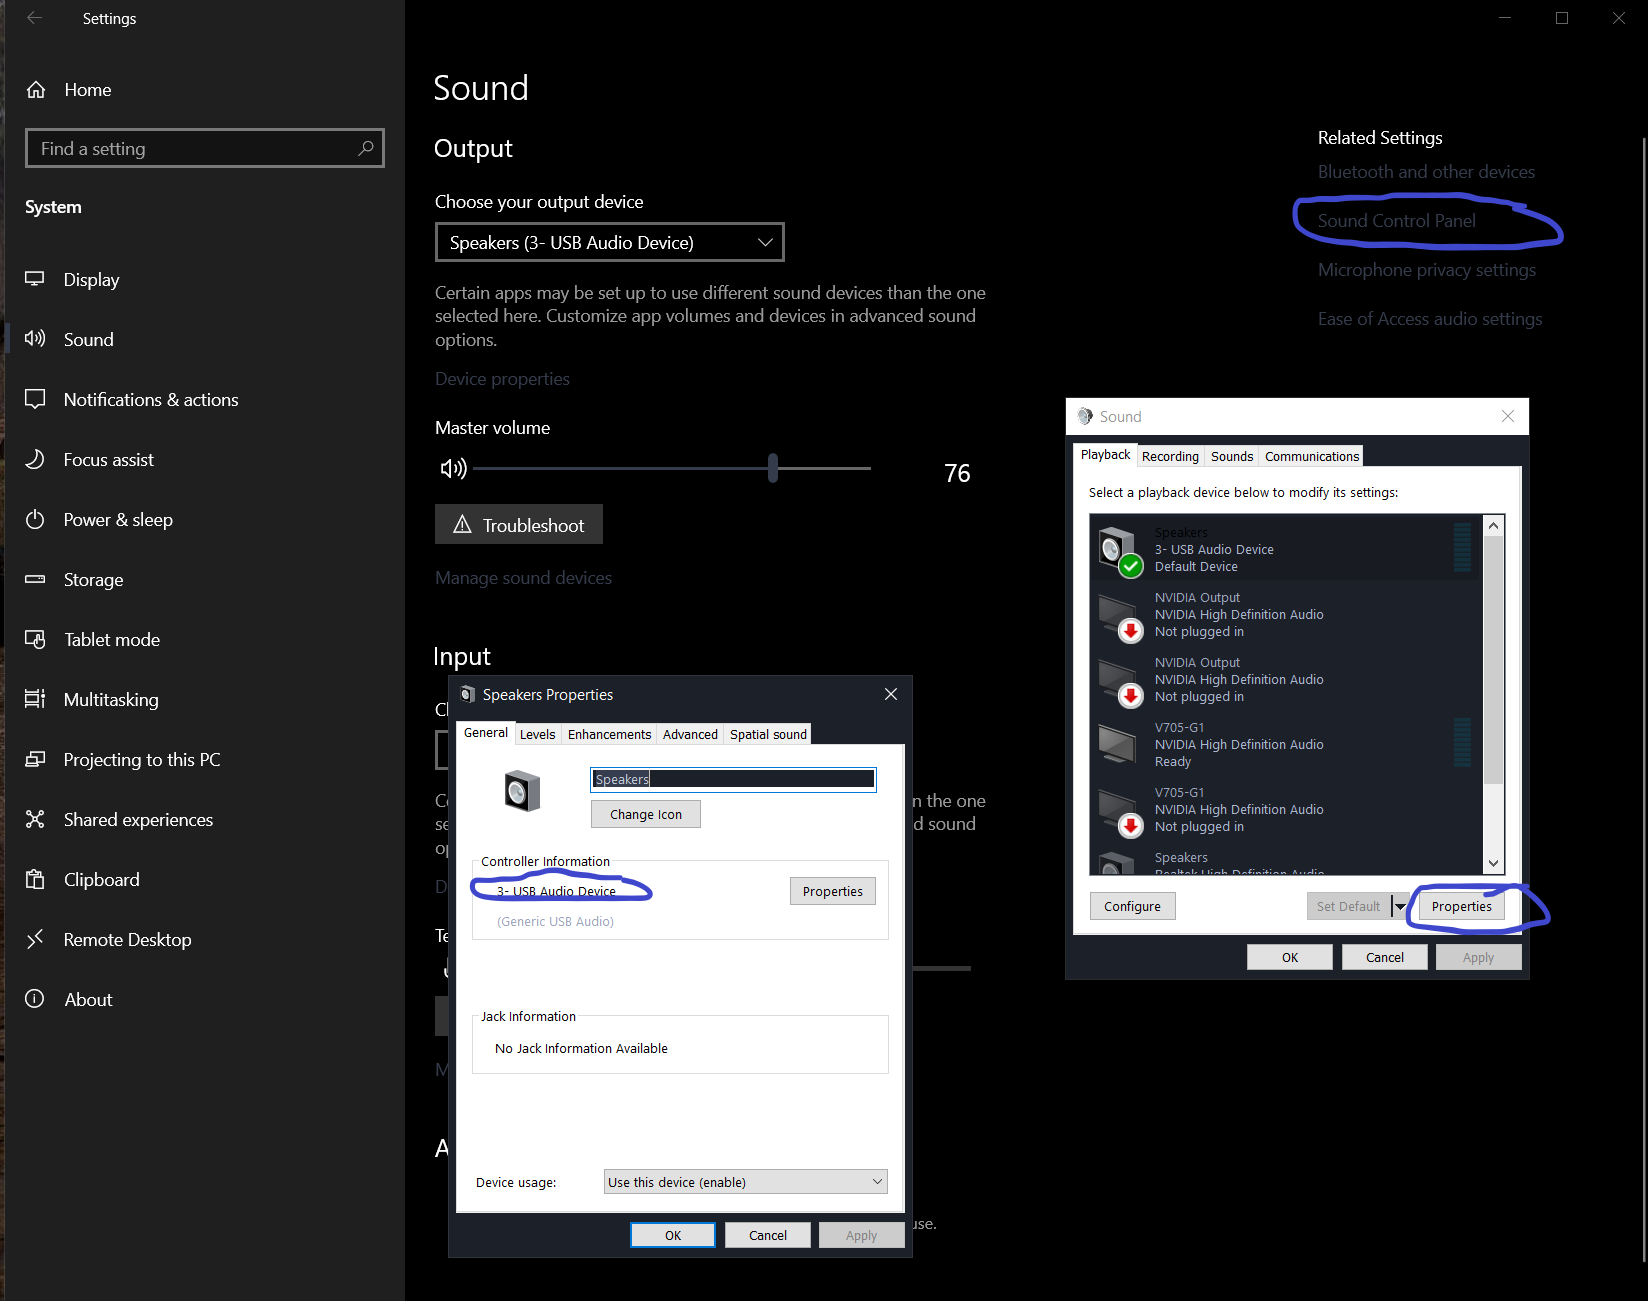1648x1301 pixels.
Task: Click the master volume slider handle
Action: pos(773,468)
